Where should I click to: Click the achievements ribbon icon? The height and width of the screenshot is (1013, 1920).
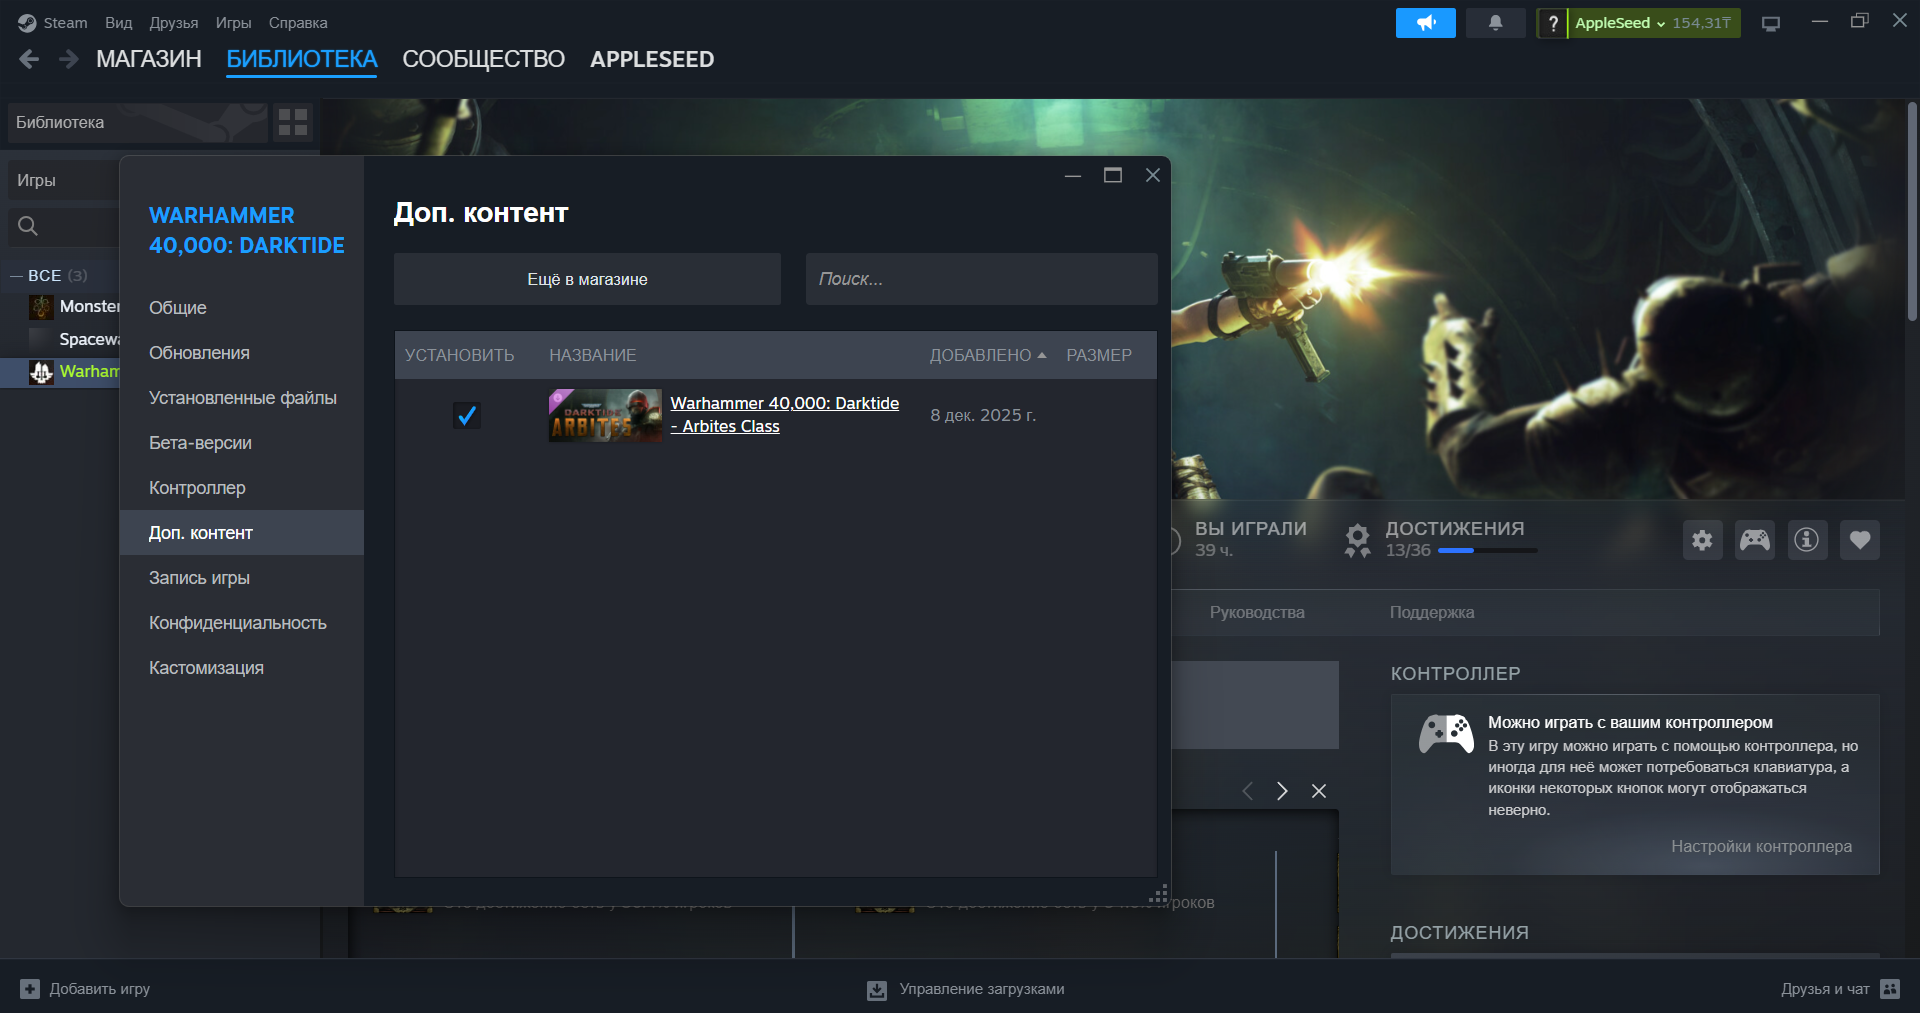pos(1357,540)
